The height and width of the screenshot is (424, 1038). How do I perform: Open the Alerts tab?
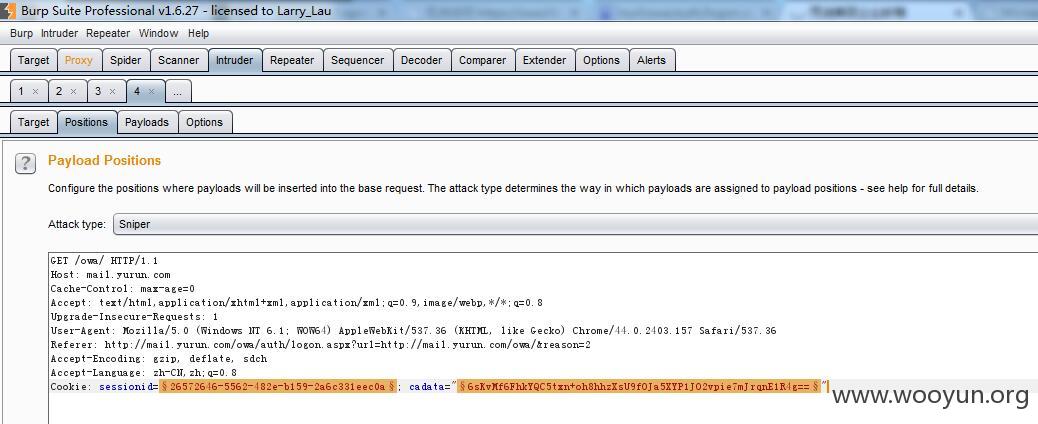tap(651, 60)
